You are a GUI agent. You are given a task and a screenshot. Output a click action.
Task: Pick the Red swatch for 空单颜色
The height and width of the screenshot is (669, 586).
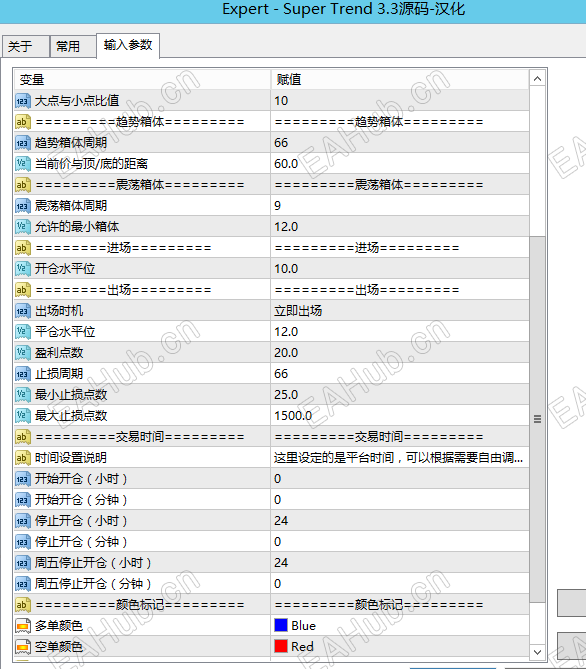[281, 646]
